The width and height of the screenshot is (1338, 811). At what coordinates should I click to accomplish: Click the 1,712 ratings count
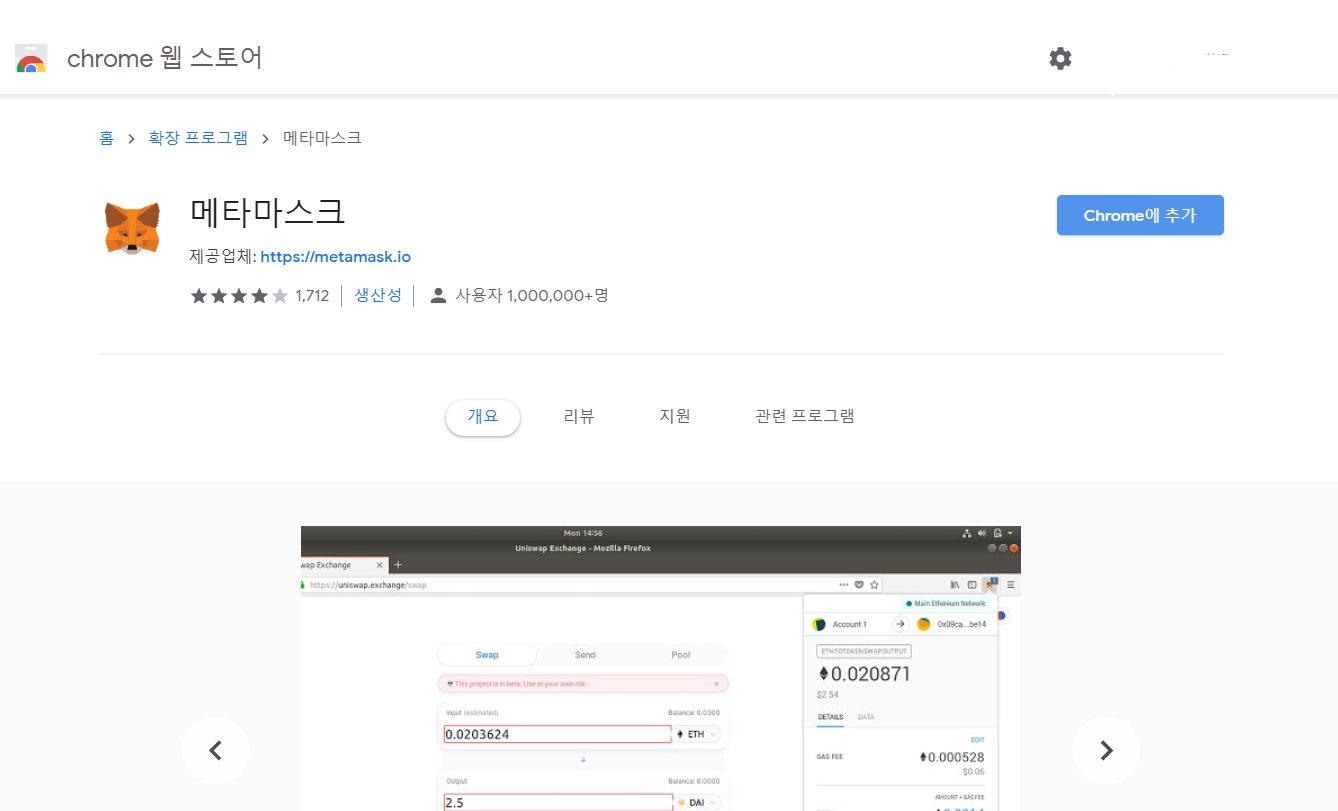click(x=312, y=296)
